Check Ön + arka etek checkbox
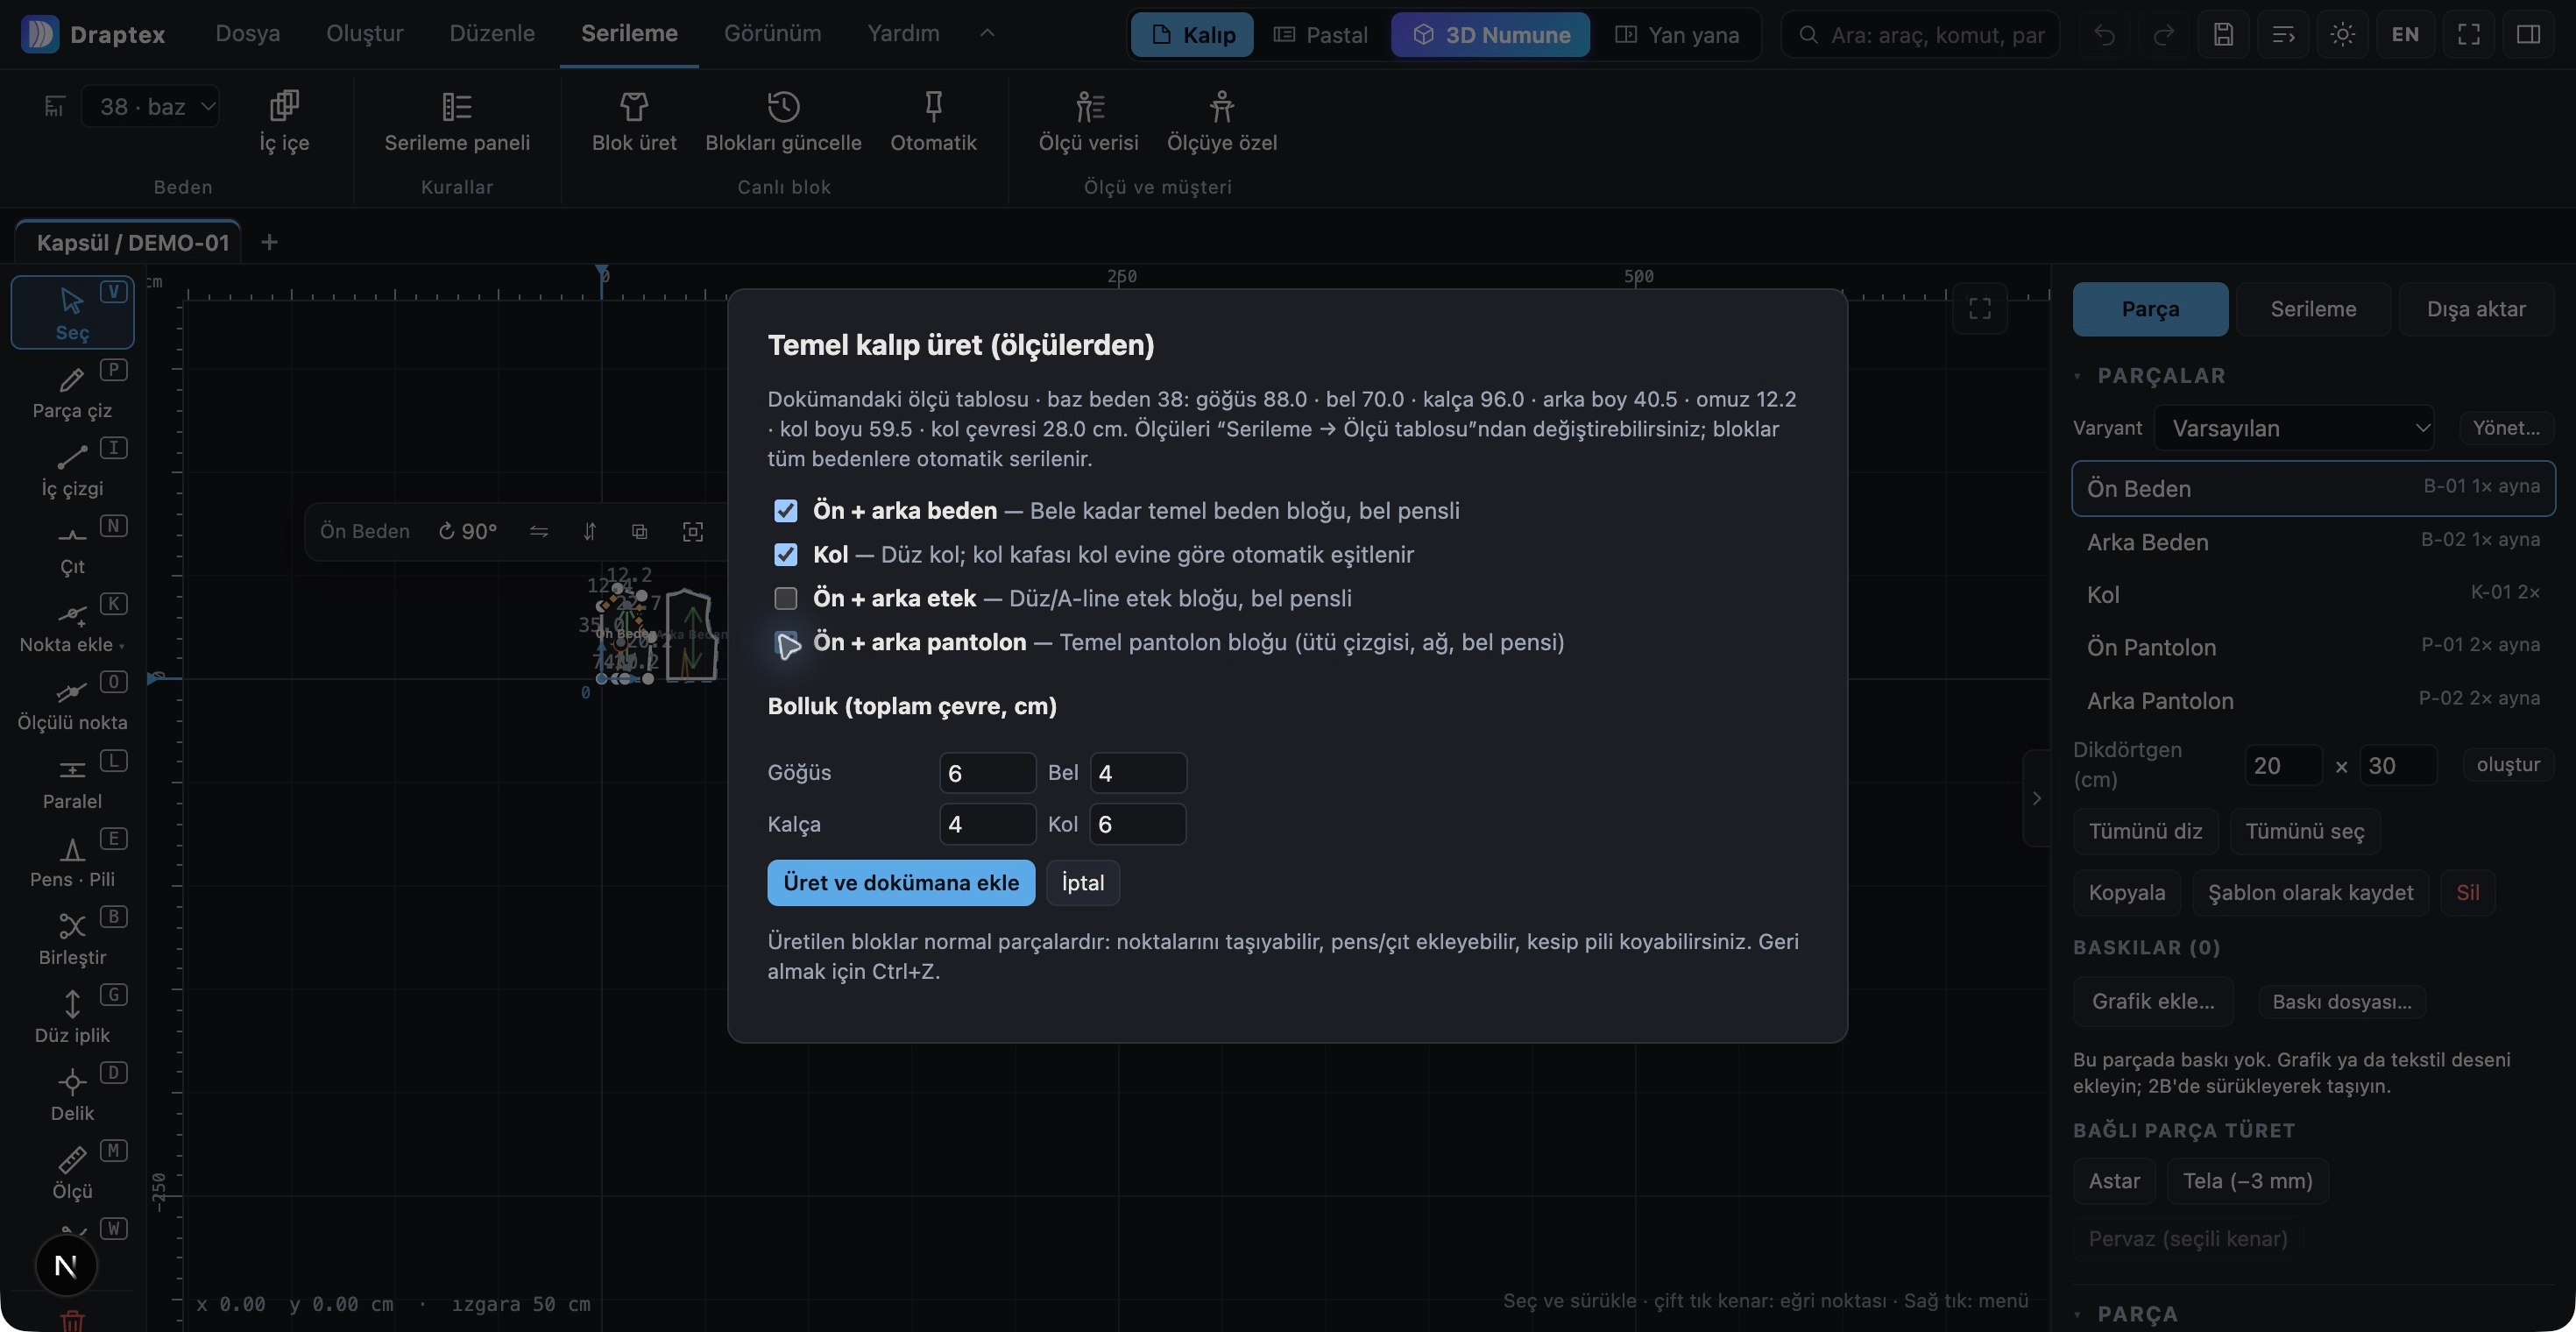The height and width of the screenshot is (1332, 2576). [786, 598]
